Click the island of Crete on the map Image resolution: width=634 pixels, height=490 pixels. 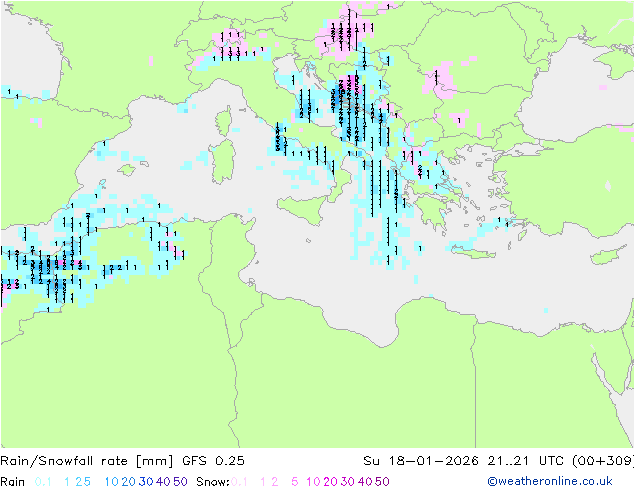(x=472, y=252)
